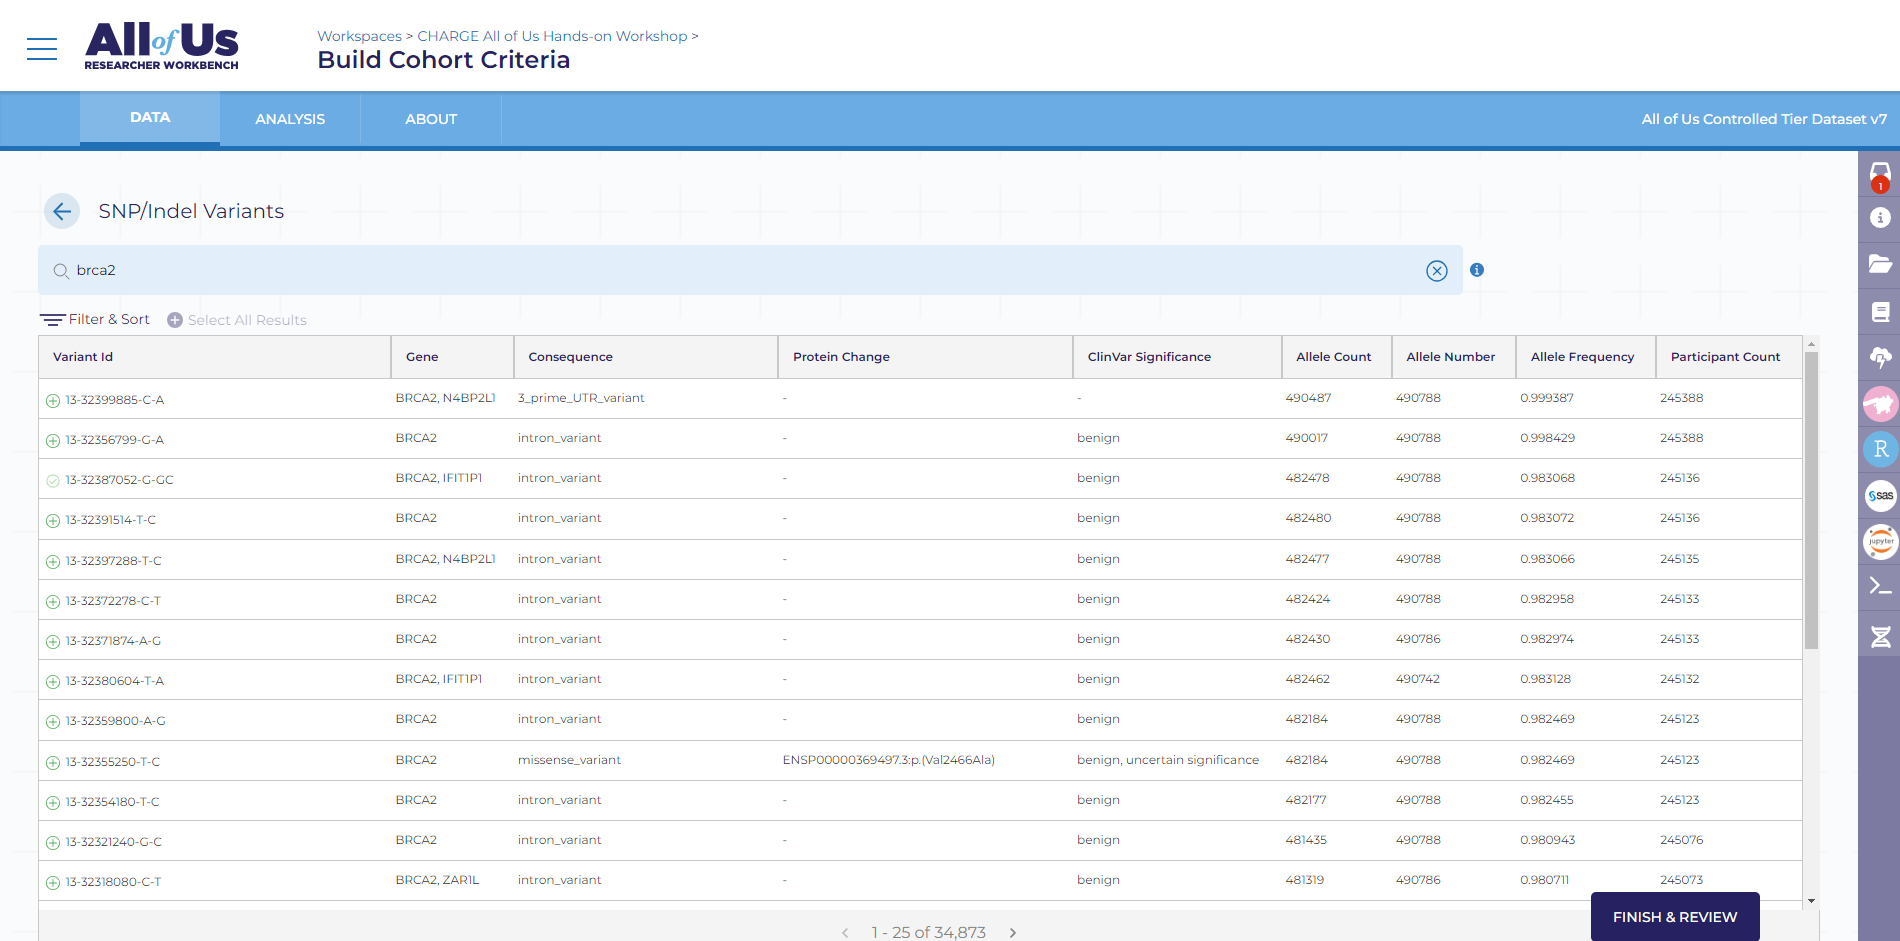Click the scrollbar down arrow of the table
The width and height of the screenshot is (1900, 941).
[1811, 901]
